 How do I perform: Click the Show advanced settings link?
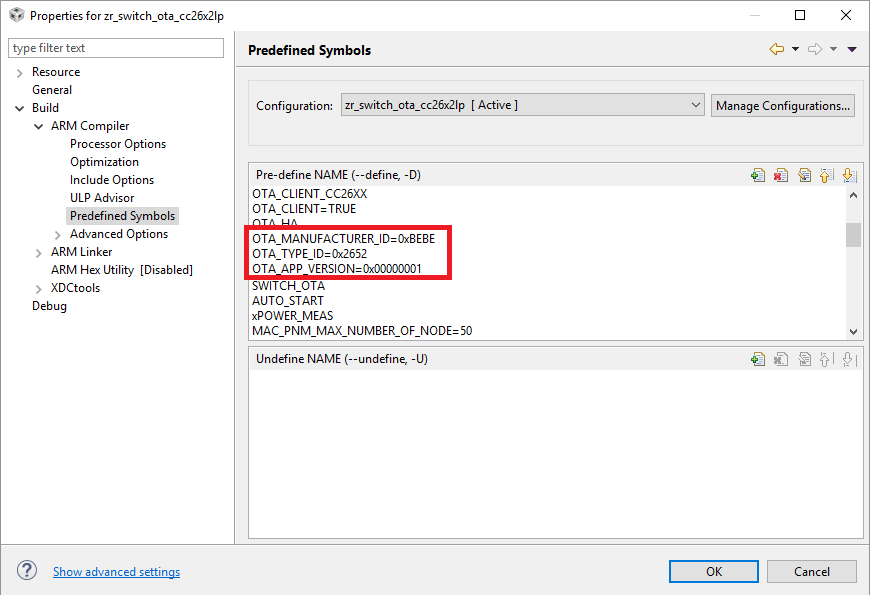pos(116,572)
